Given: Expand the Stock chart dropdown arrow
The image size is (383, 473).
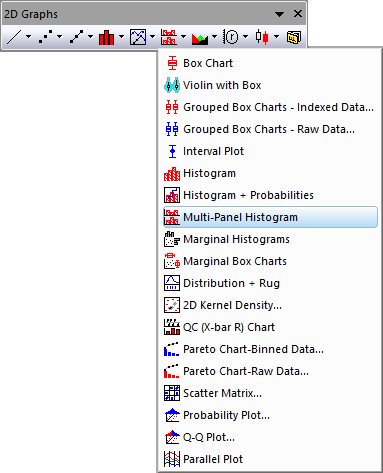Looking at the screenshot, I should (276, 37).
